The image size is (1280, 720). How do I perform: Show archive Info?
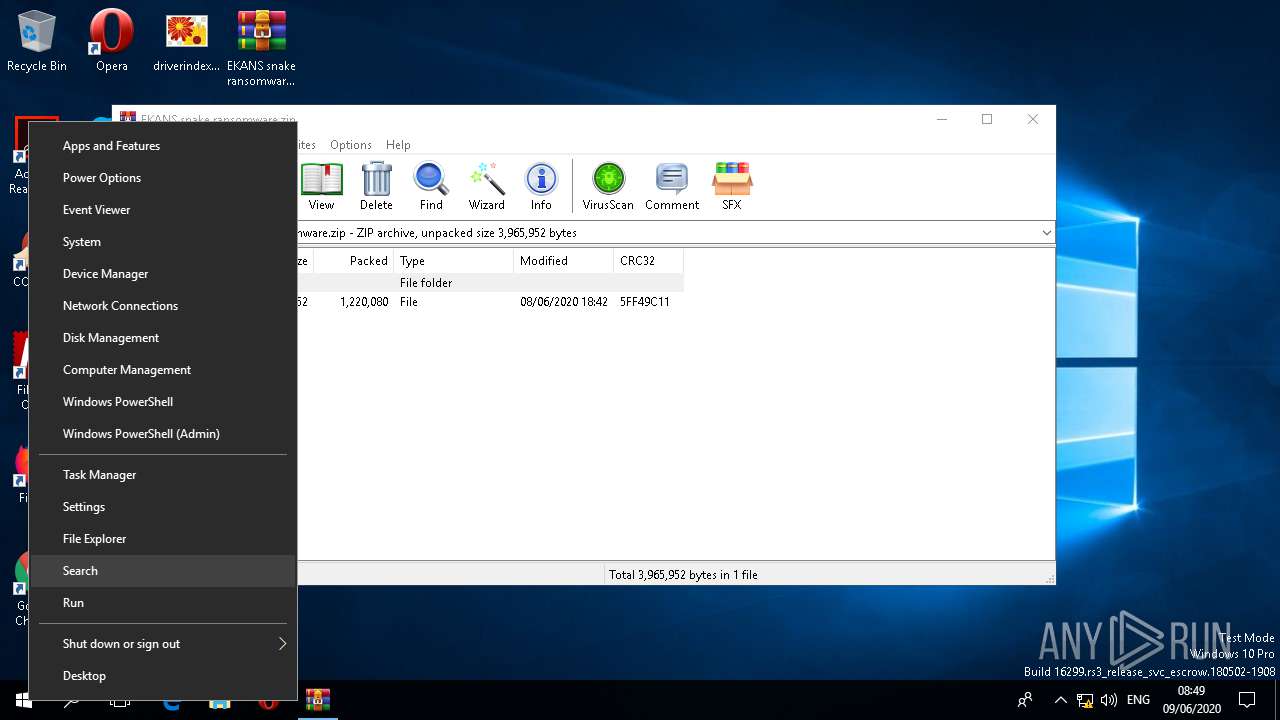coord(541,186)
